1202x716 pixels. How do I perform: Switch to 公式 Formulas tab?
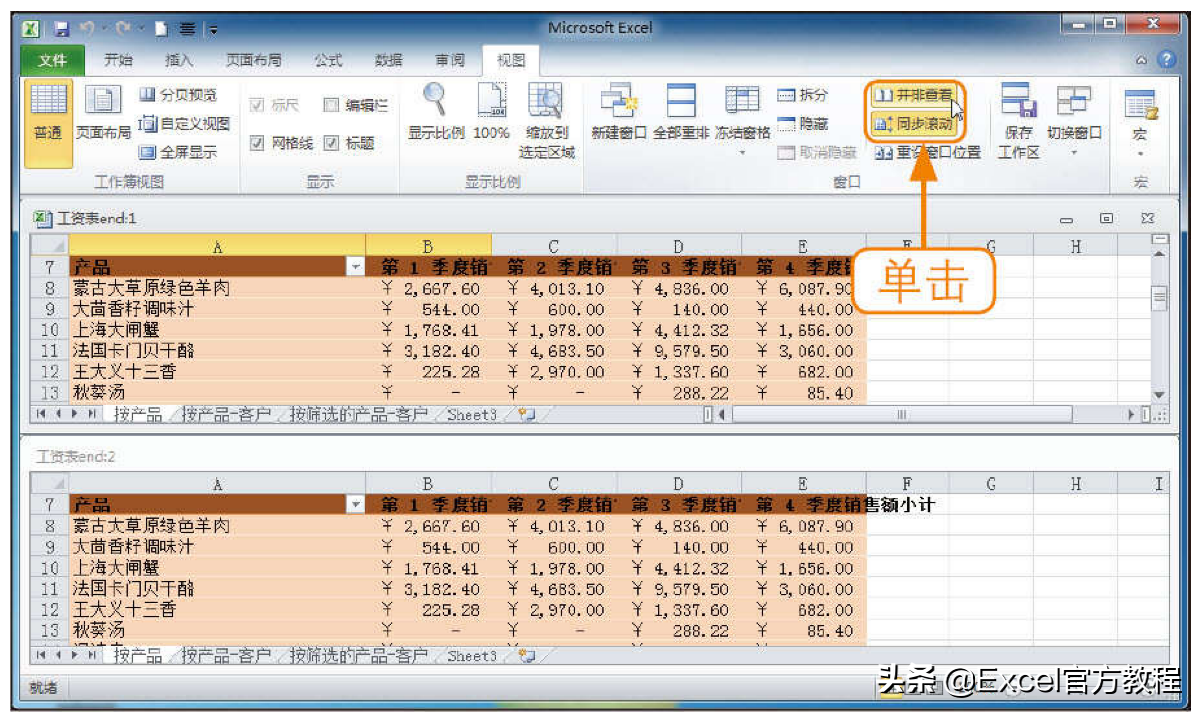(328, 60)
